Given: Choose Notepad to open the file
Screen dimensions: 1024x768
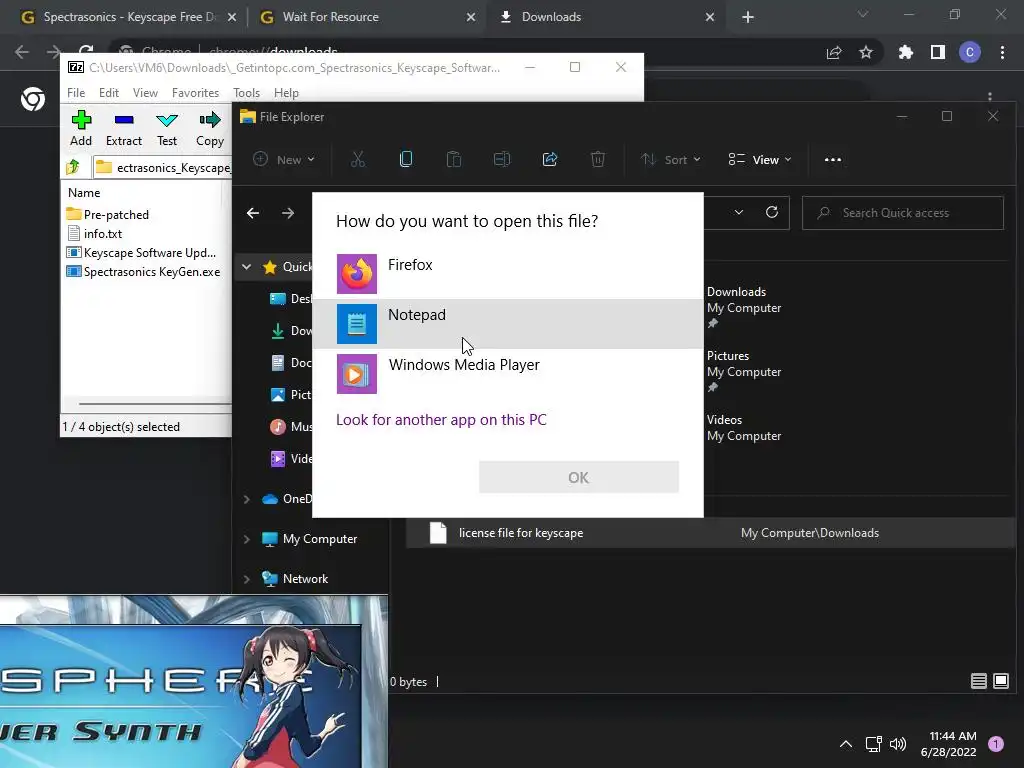Looking at the screenshot, I should 507,324.
